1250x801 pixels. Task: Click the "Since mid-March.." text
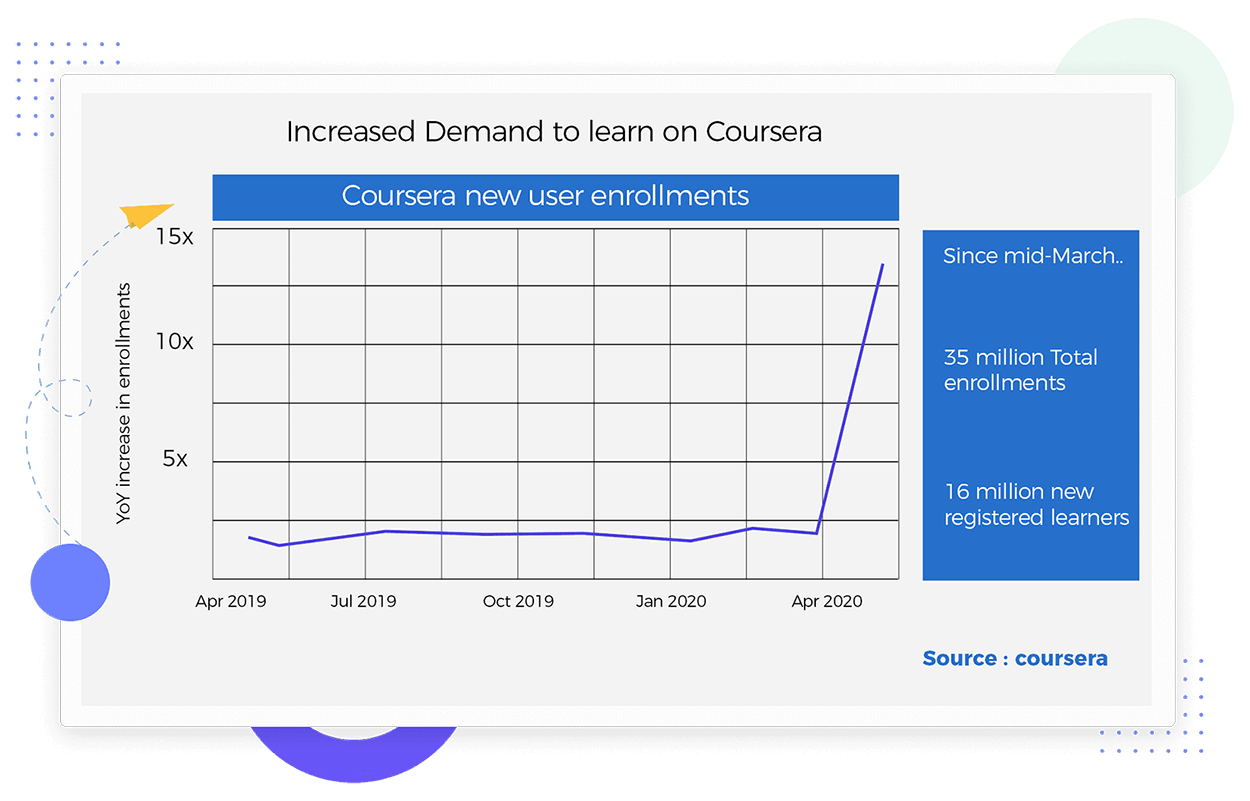[x=1033, y=256]
